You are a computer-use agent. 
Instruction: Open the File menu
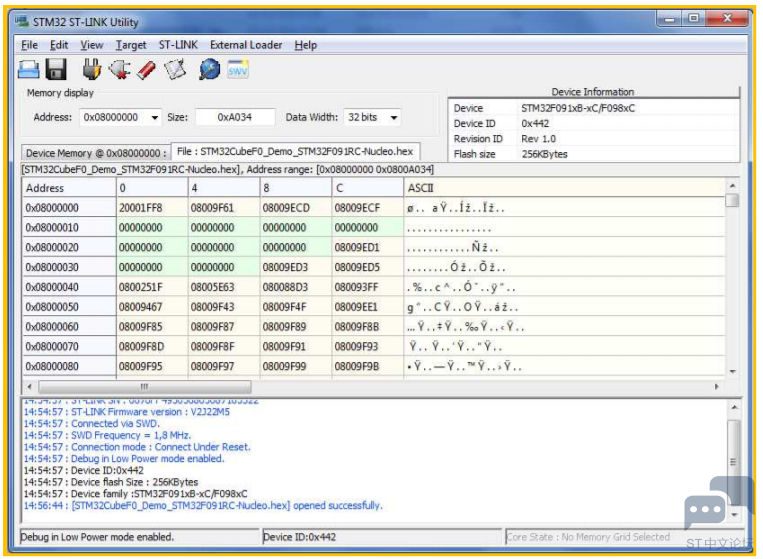[x=29, y=45]
